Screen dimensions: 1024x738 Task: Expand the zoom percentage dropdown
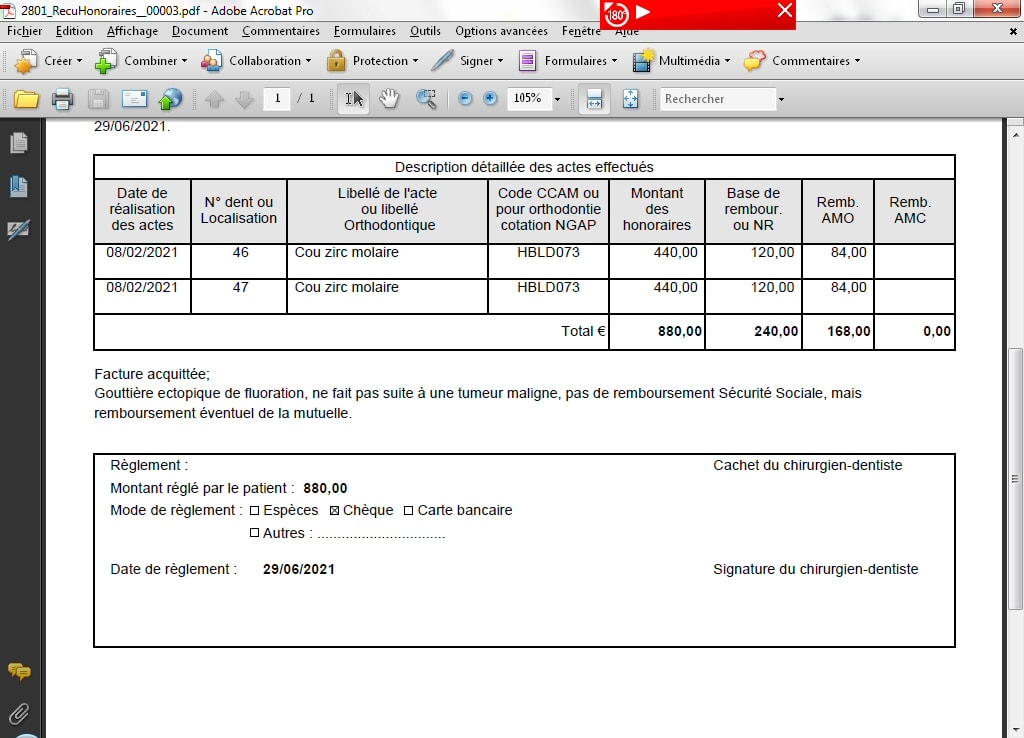(x=557, y=99)
